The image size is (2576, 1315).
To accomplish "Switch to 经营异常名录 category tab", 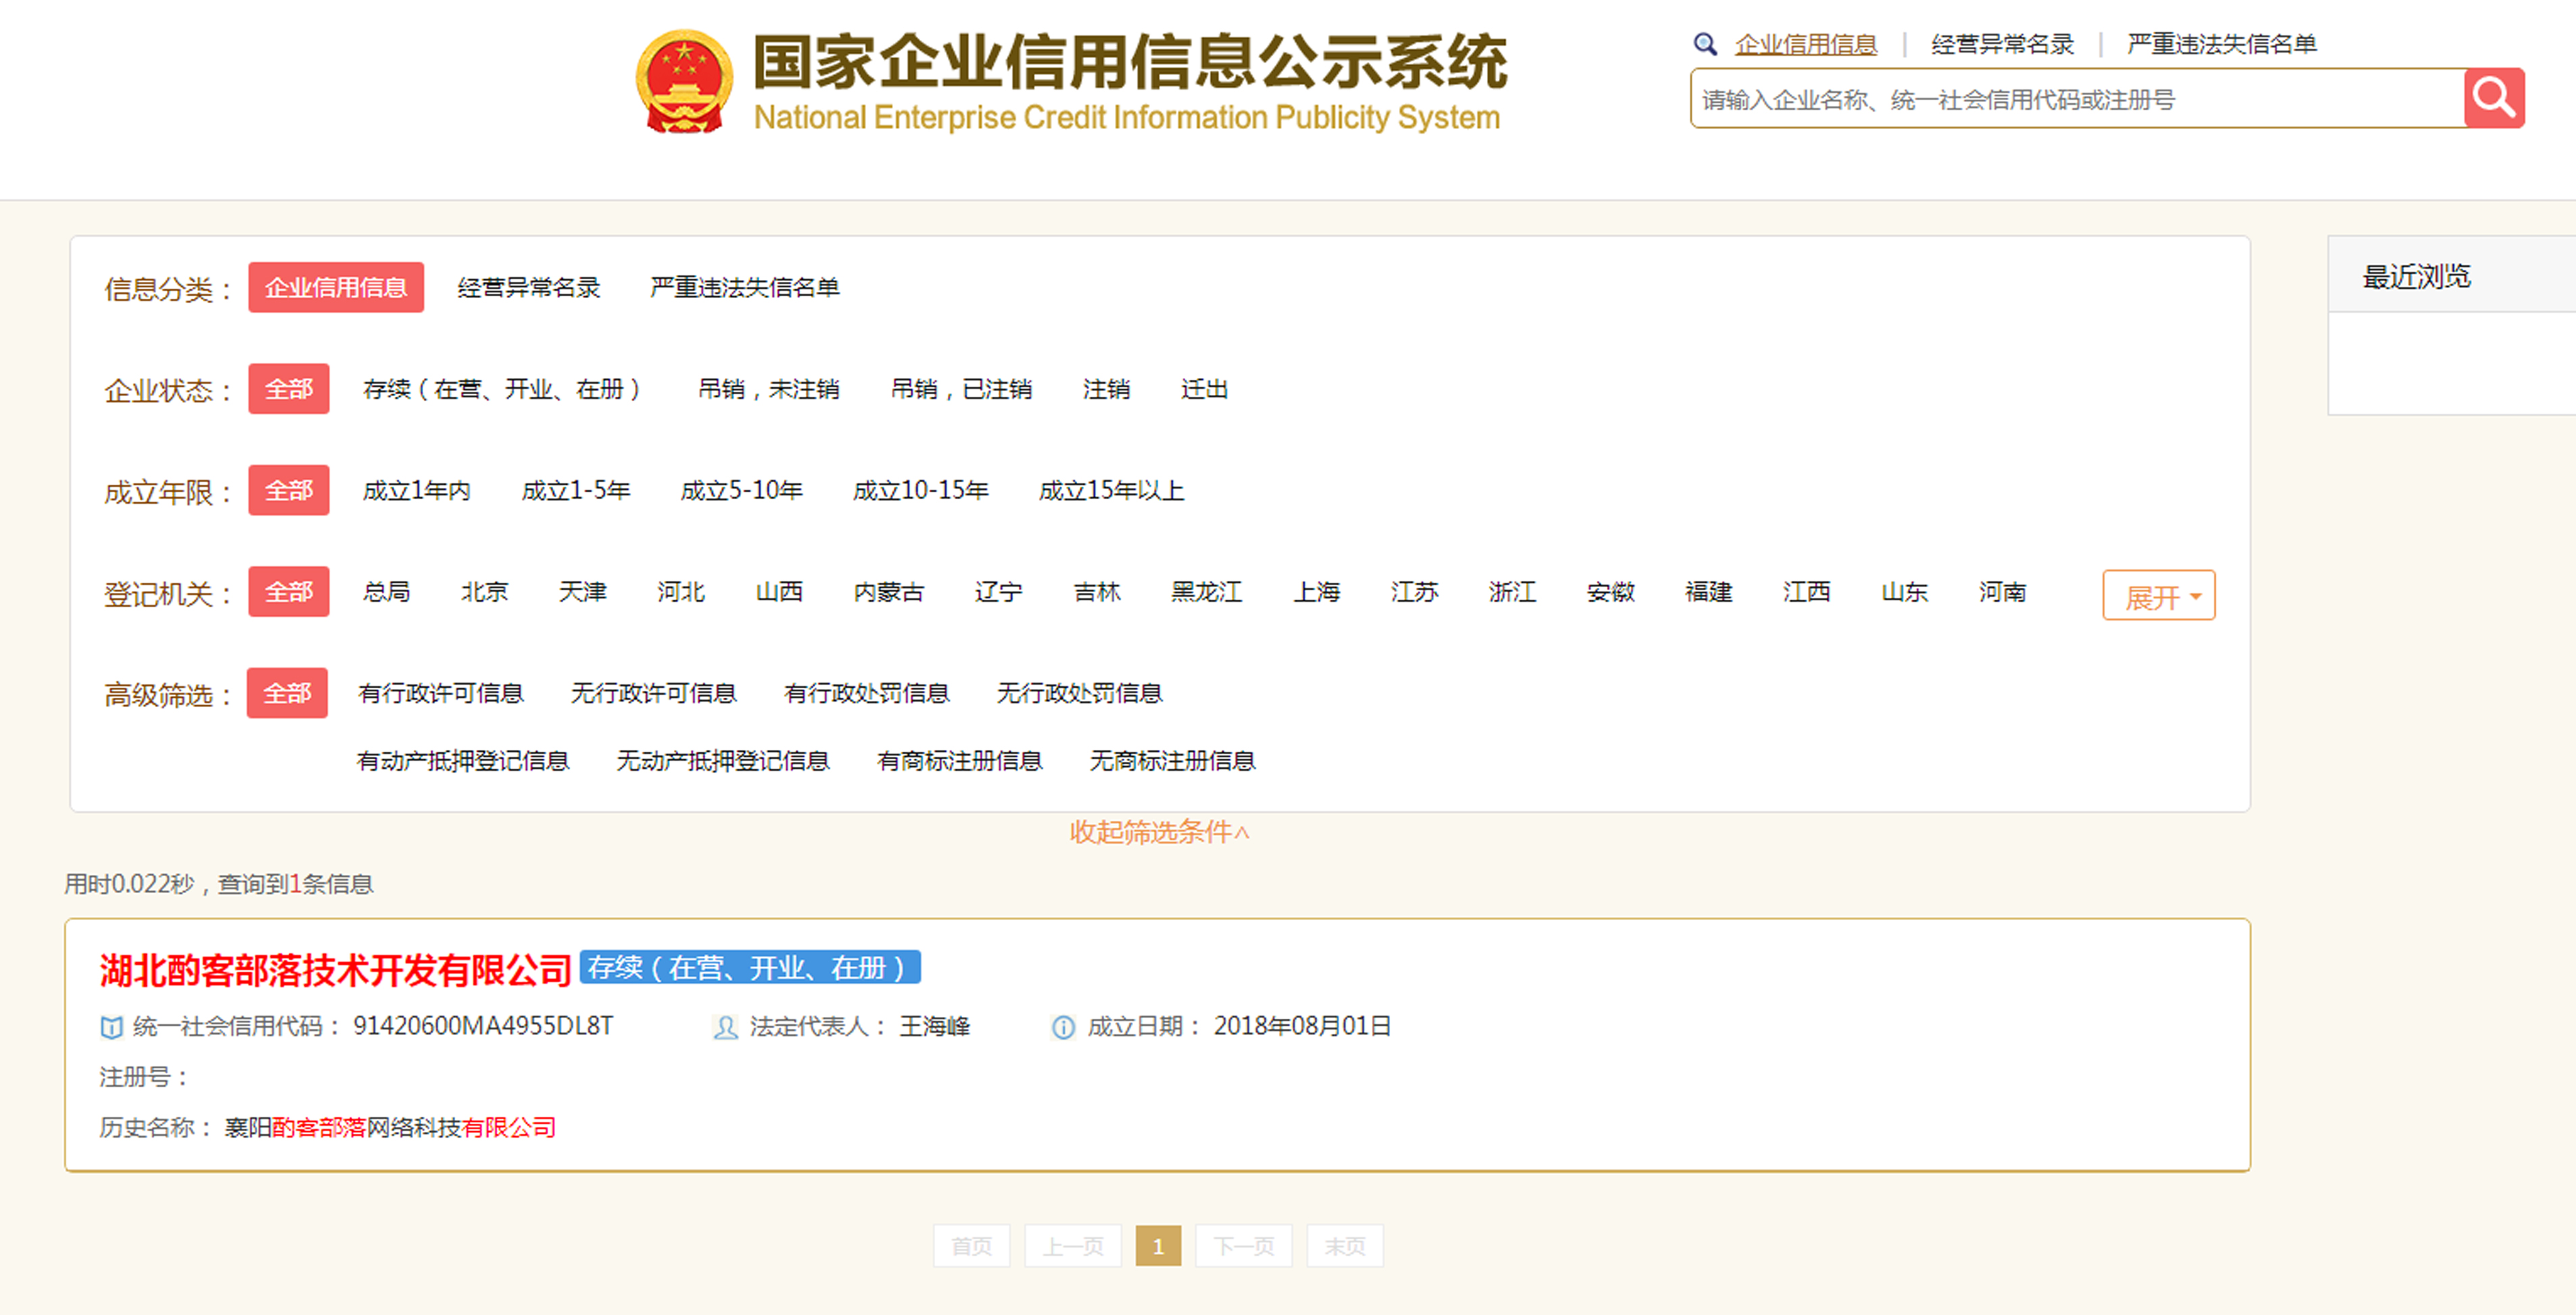I will coord(528,288).
